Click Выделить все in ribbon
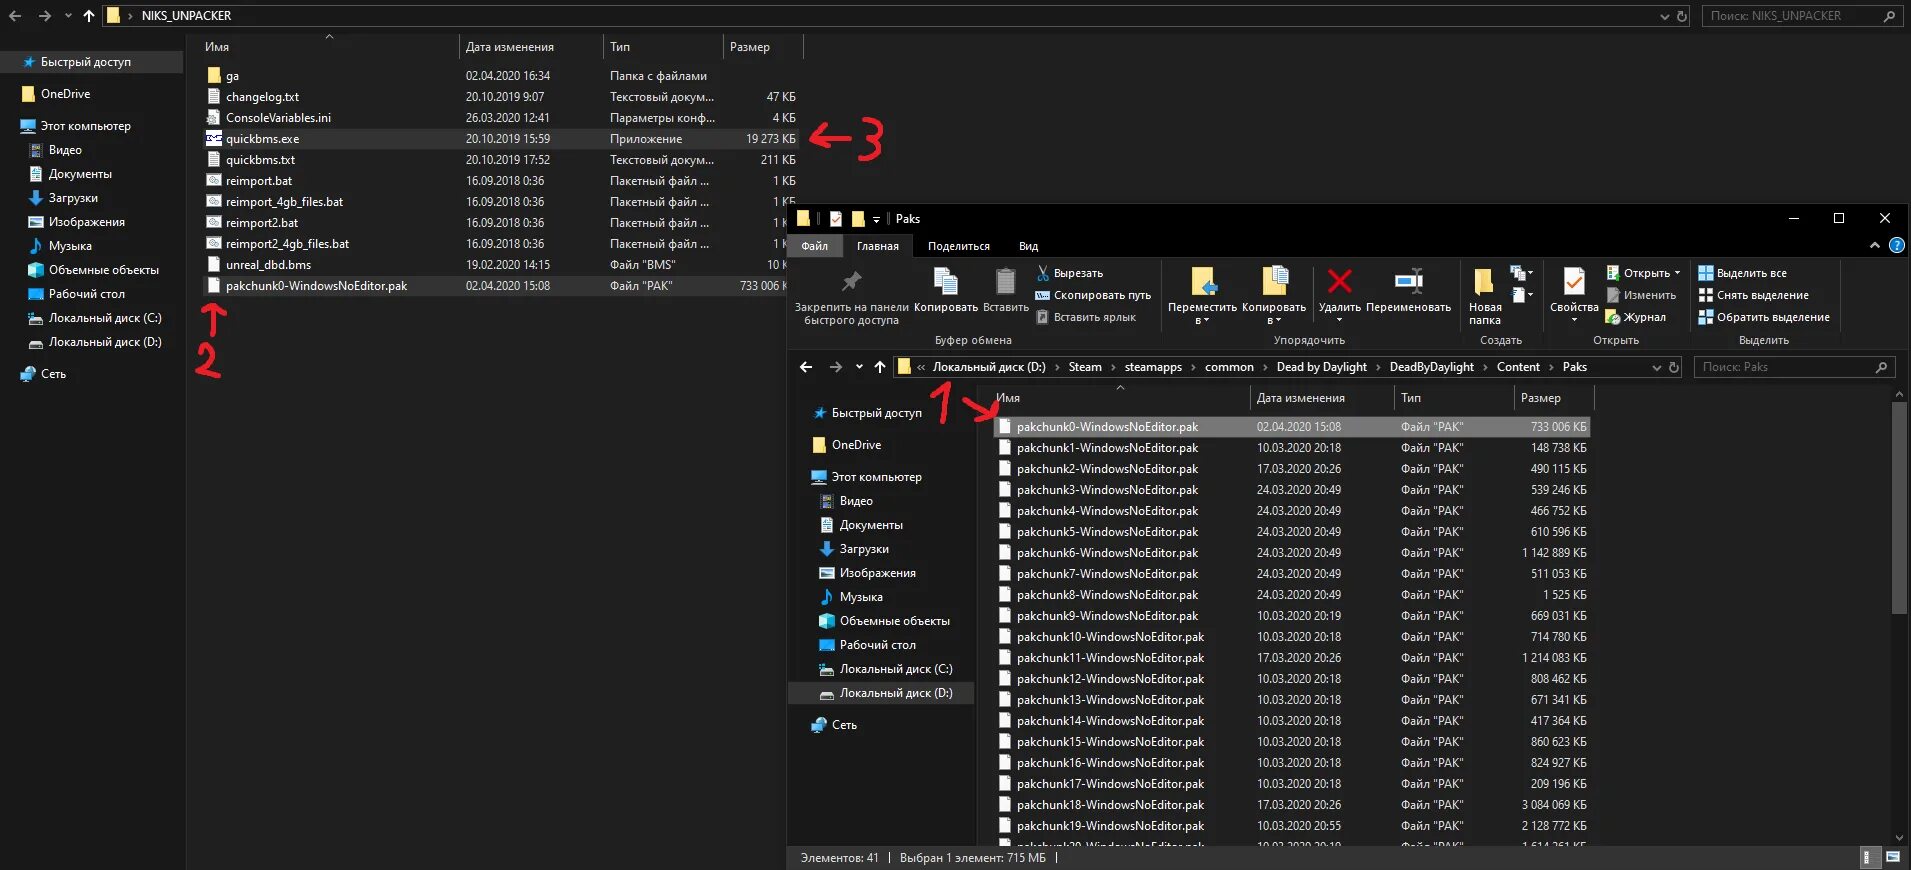The height and width of the screenshot is (870, 1911). tap(1743, 273)
